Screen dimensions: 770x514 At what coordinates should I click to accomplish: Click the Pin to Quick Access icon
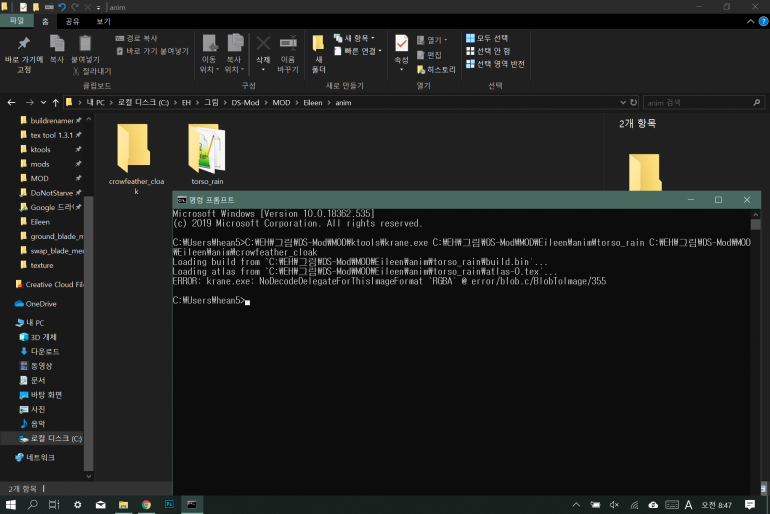[x=24, y=44]
